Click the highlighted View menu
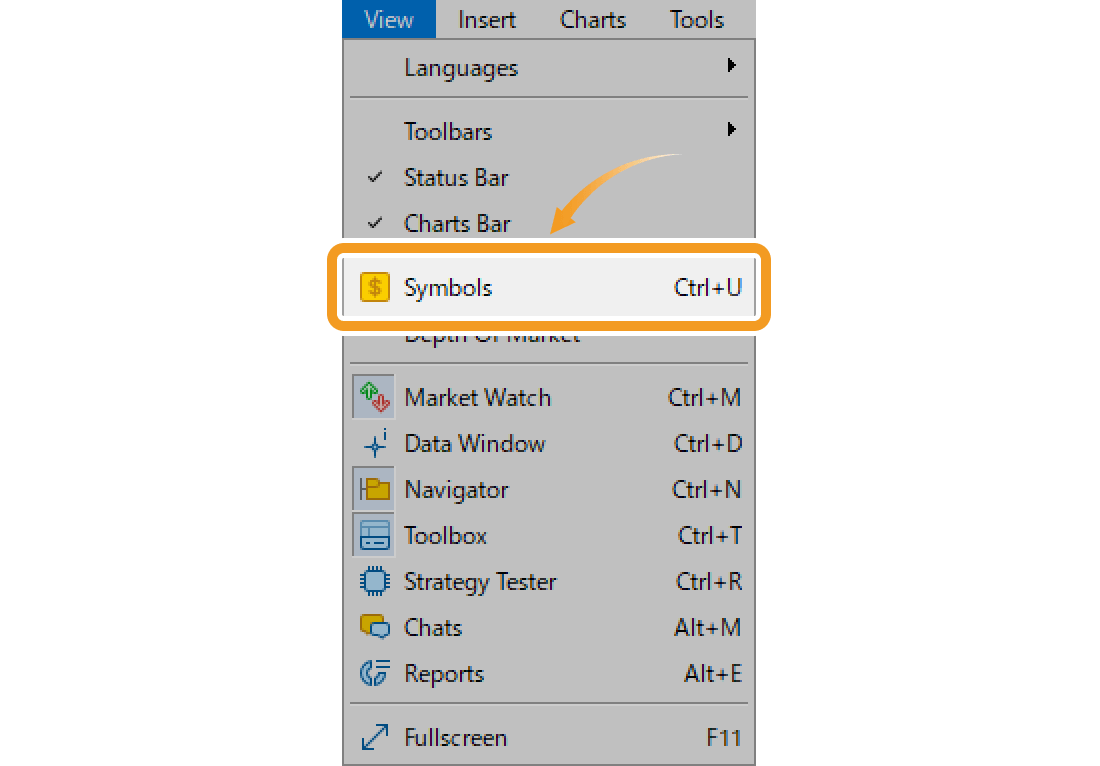 tap(389, 19)
